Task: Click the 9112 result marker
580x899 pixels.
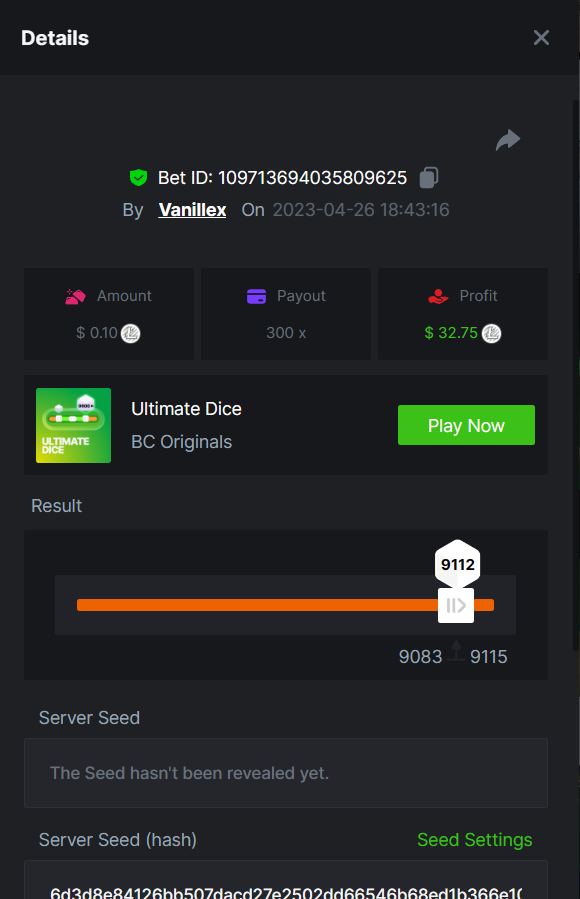Action: 457,564
